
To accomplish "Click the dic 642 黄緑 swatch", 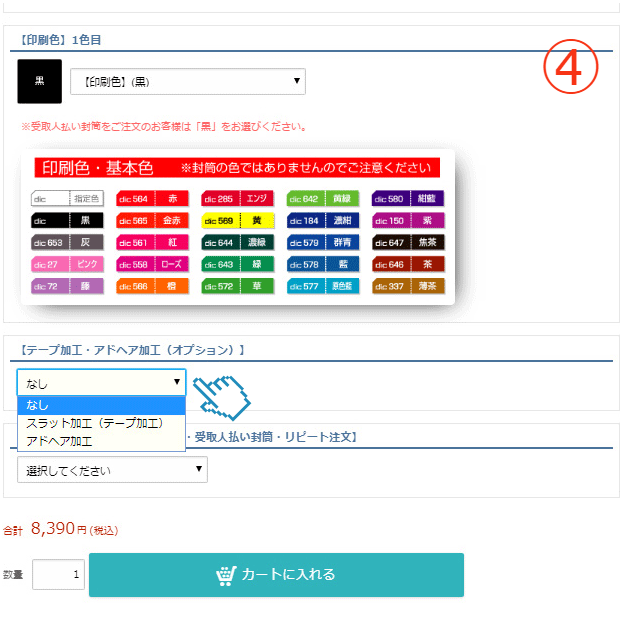I will [323, 199].
